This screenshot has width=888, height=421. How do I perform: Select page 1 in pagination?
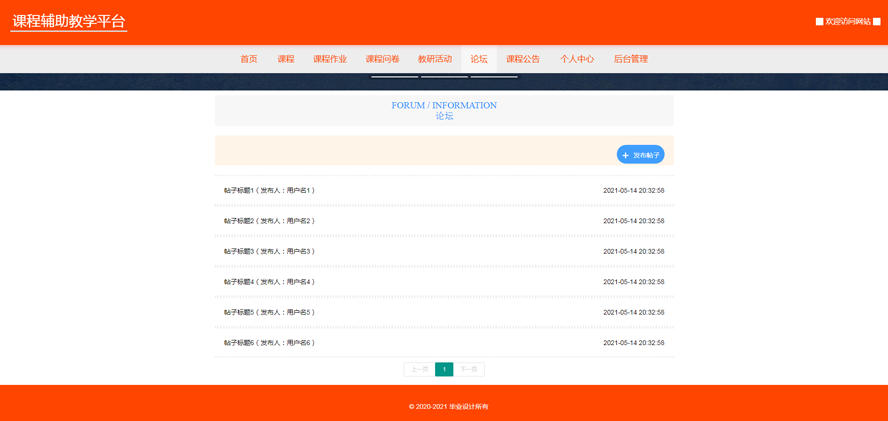pyautogui.click(x=444, y=369)
